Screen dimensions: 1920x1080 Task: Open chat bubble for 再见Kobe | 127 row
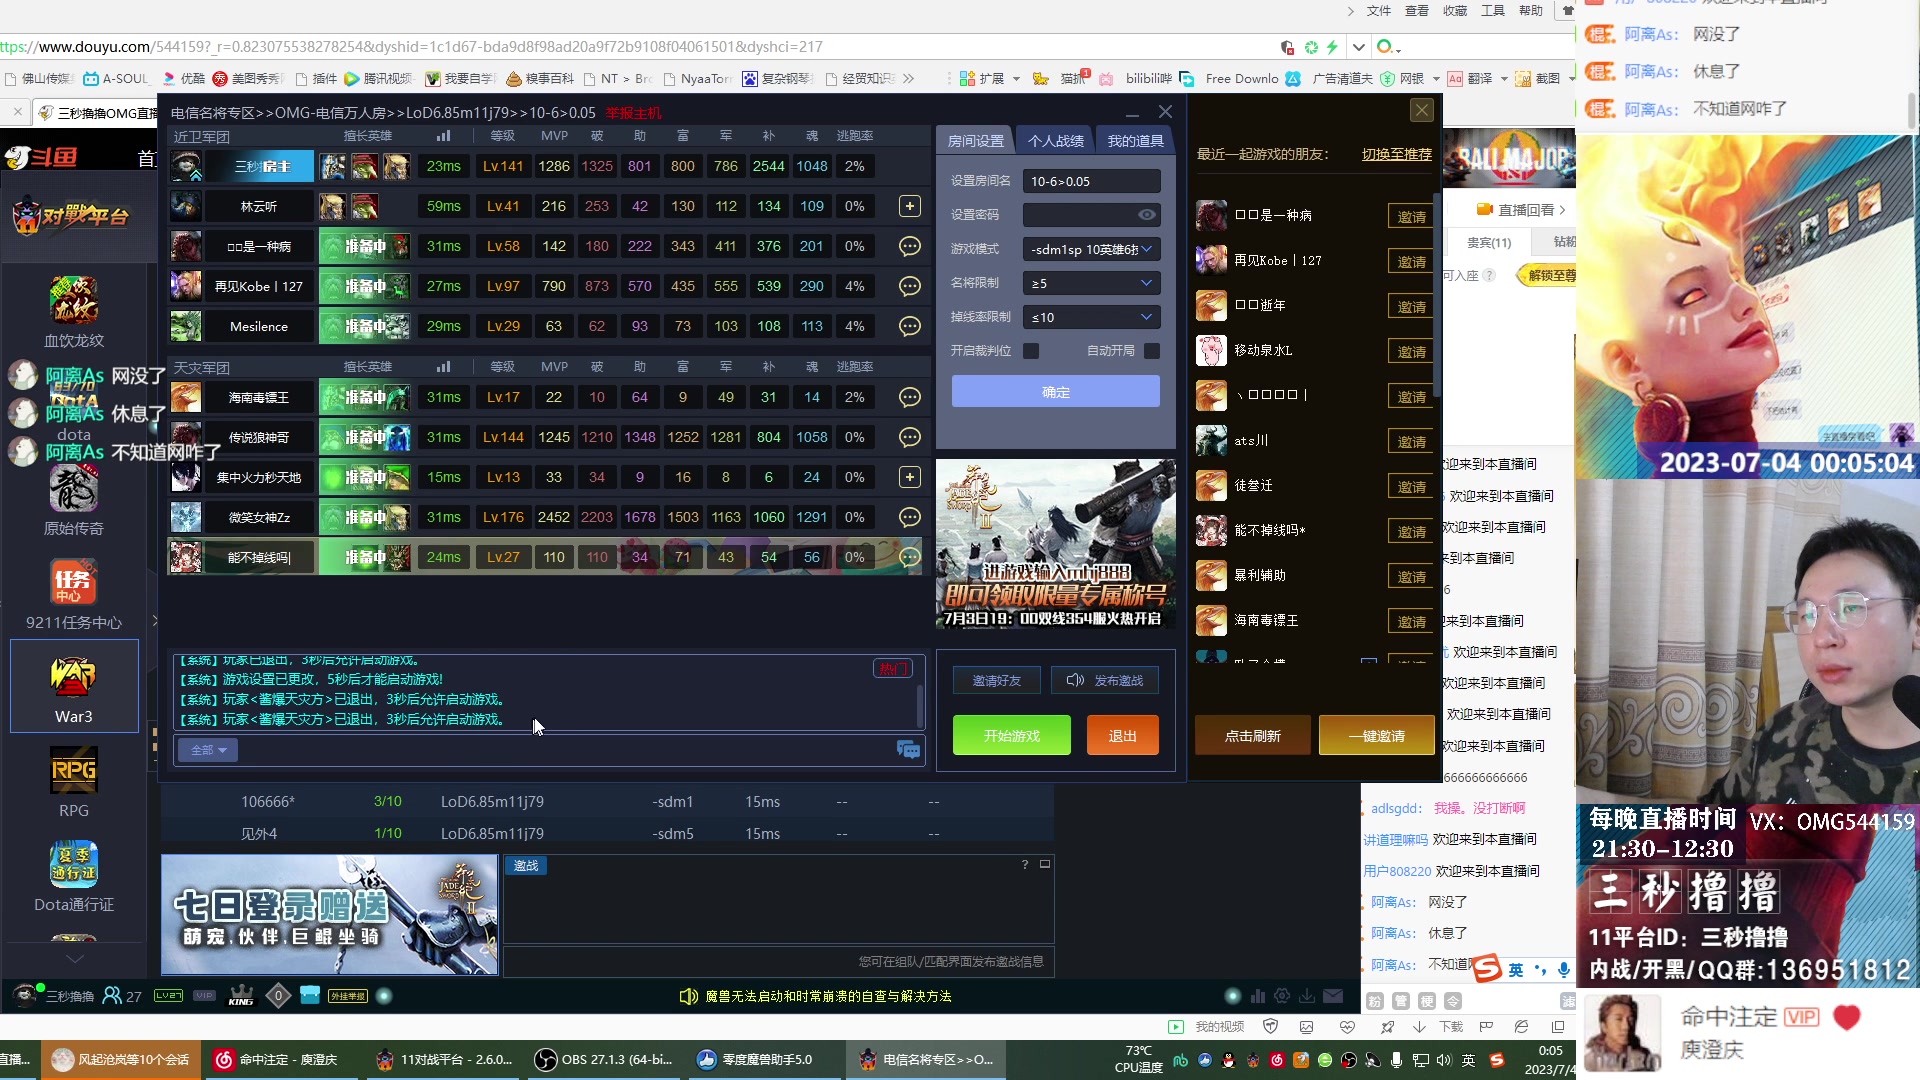(x=909, y=286)
